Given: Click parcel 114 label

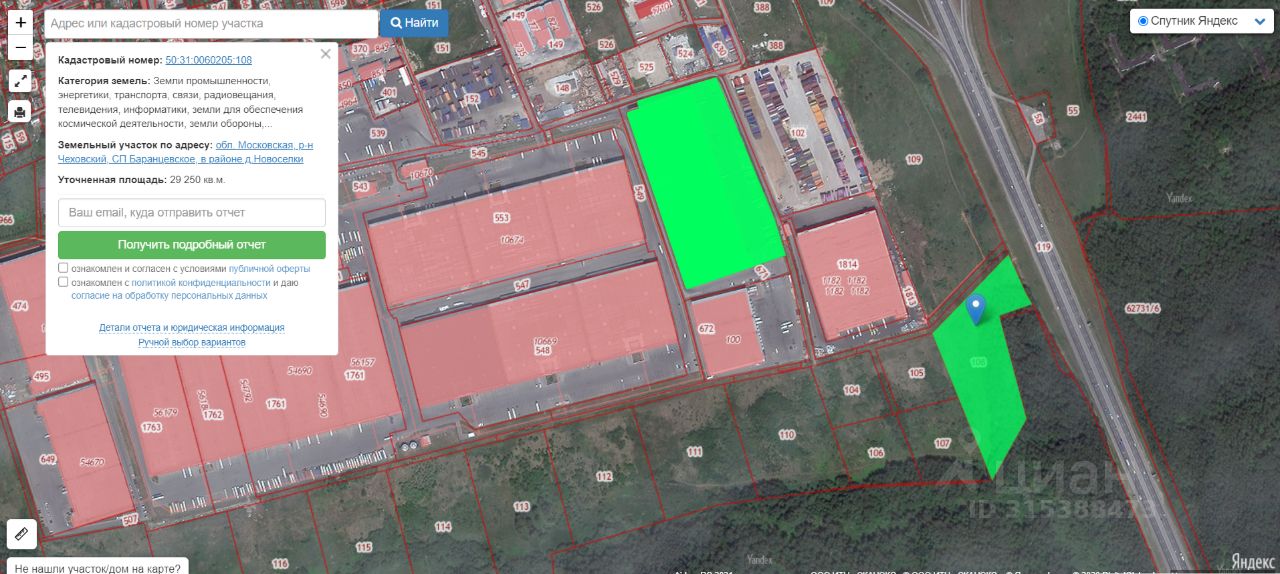Looking at the screenshot, I should (x=443, y=526).
